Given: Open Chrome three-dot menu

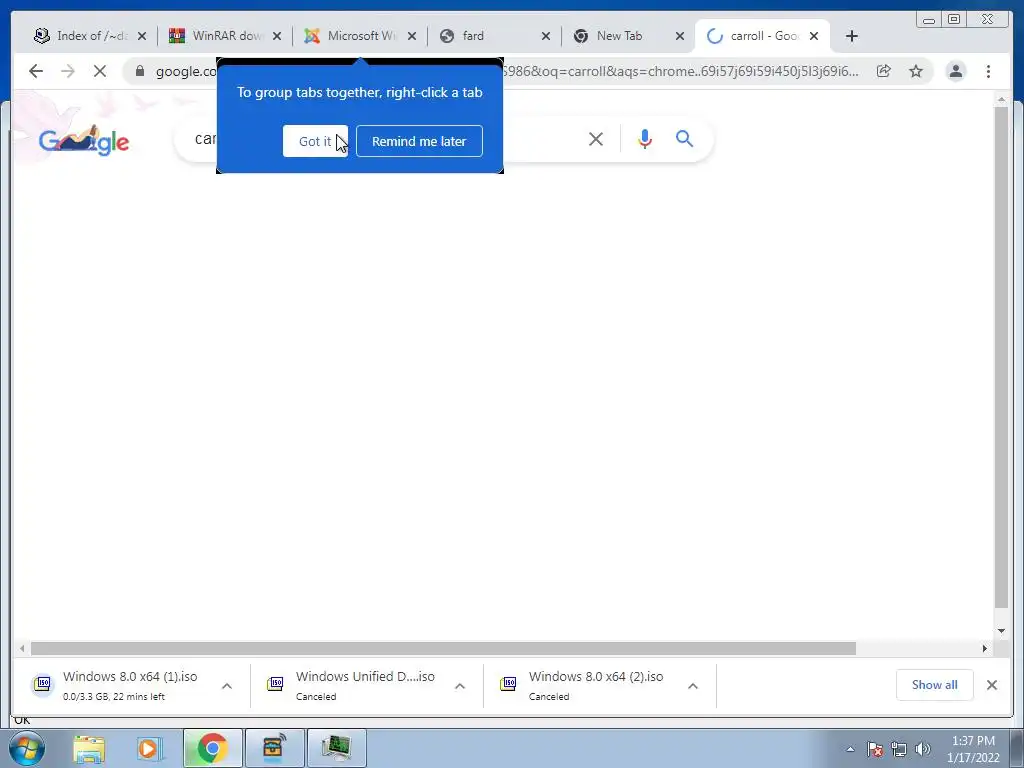Looking at the screenshot, I should pos(989,71).
